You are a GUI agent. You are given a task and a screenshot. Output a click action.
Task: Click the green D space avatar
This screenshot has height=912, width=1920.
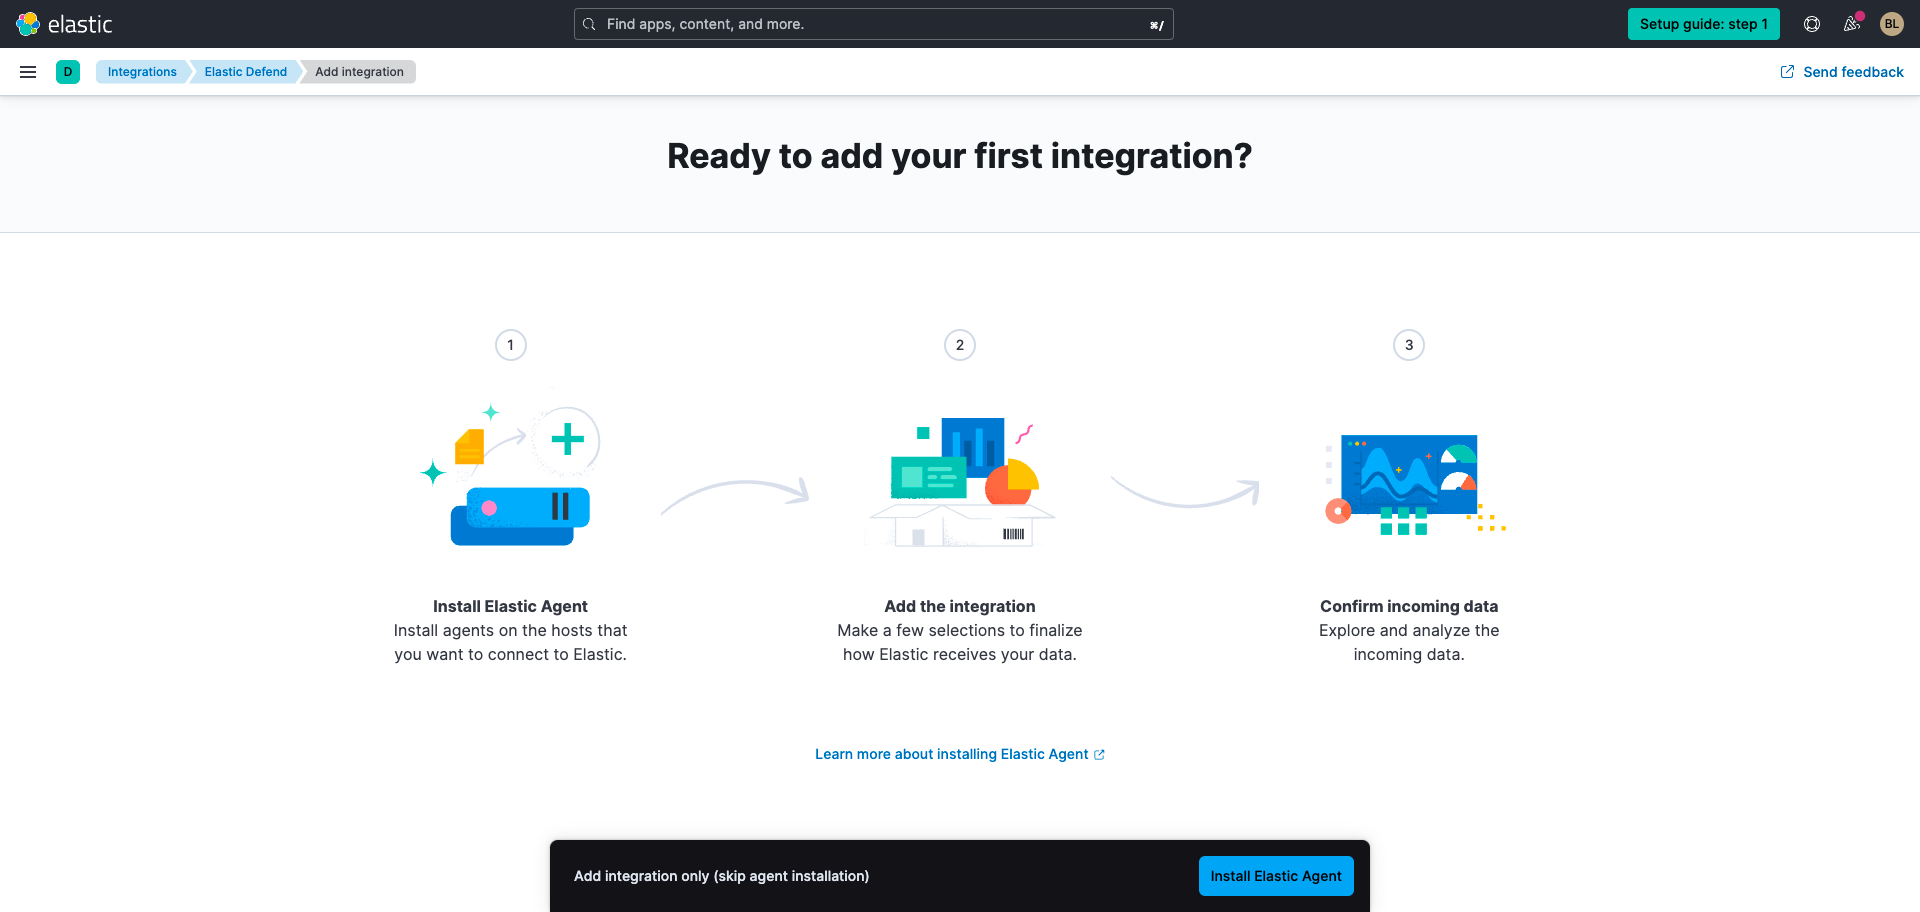[68, 72]
